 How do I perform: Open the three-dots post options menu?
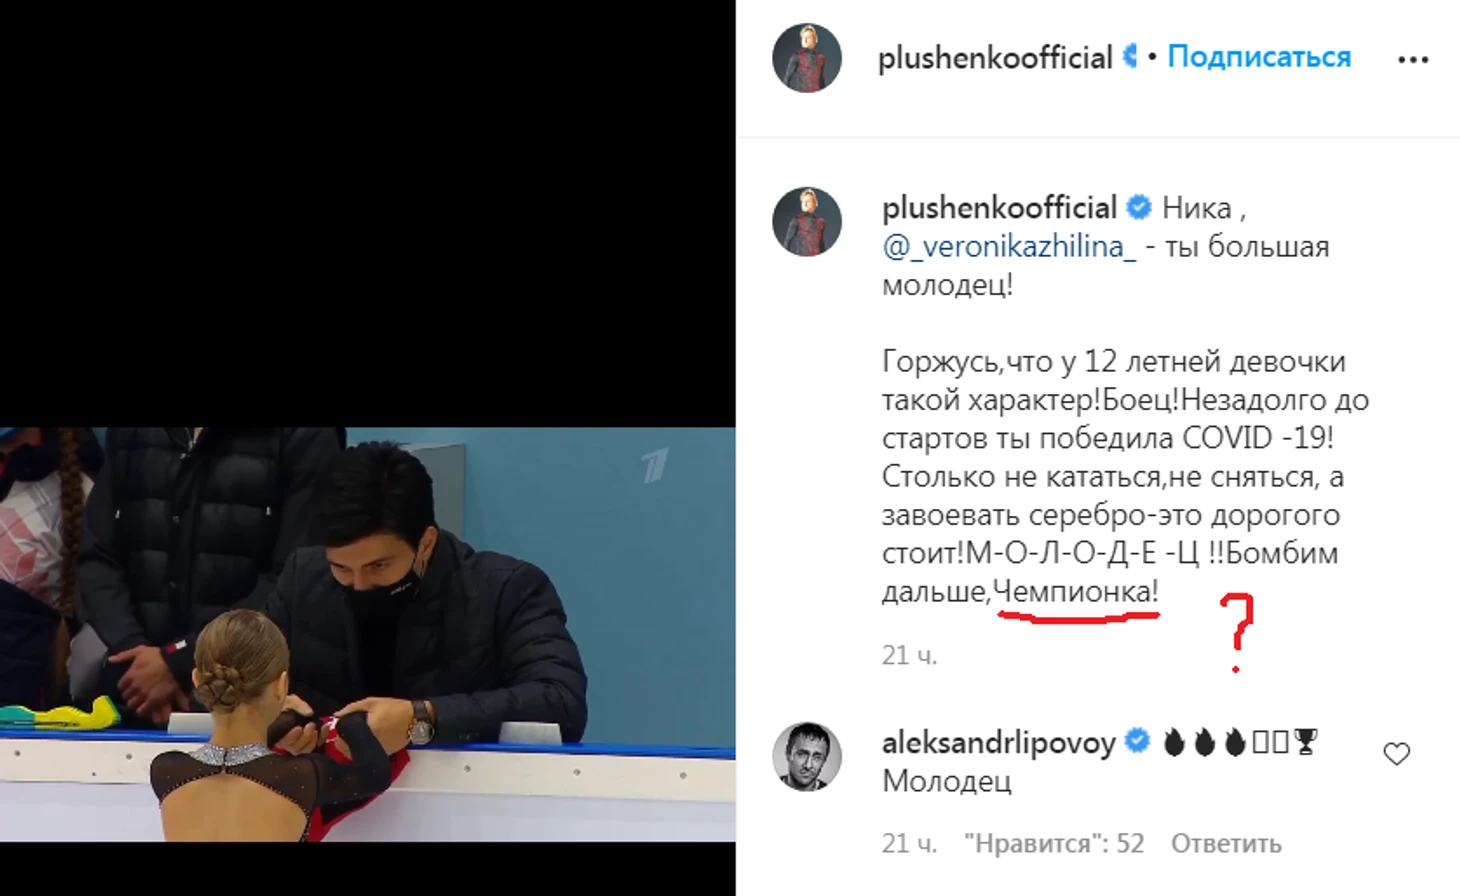coord(1412,60)
